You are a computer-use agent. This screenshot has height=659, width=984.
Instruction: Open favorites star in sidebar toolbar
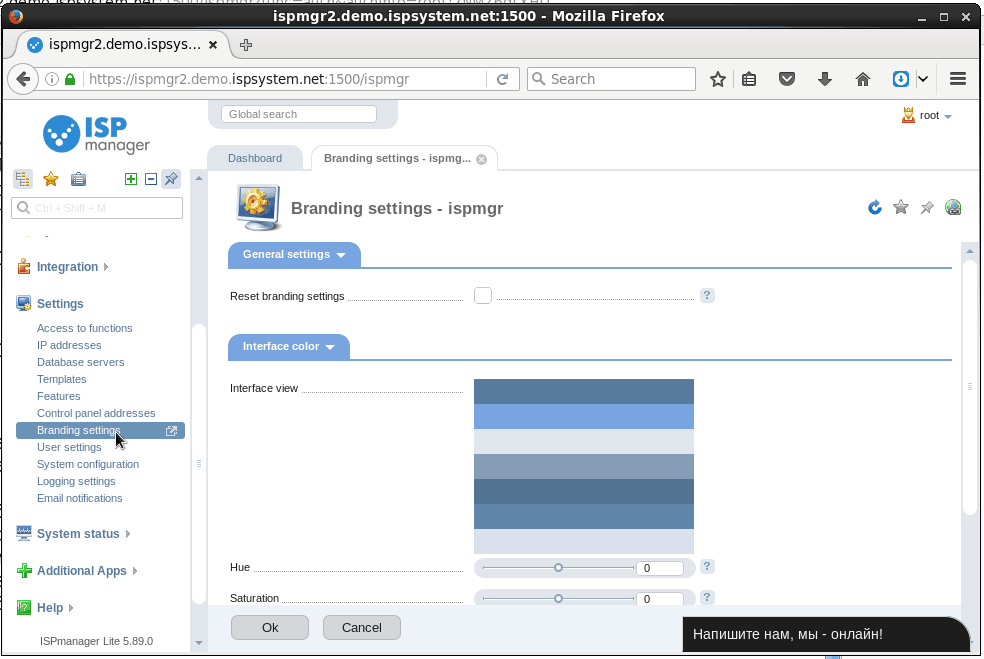51,179
